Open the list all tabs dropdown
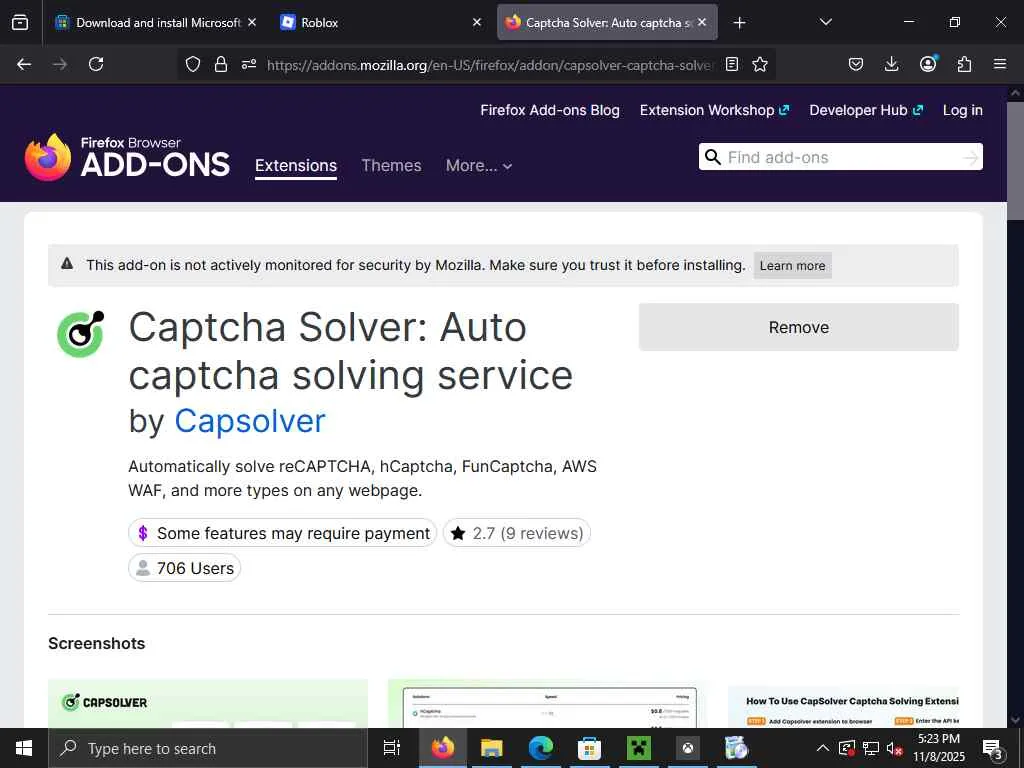Screen dimensions: 1024x768 (x=825, y=22)
